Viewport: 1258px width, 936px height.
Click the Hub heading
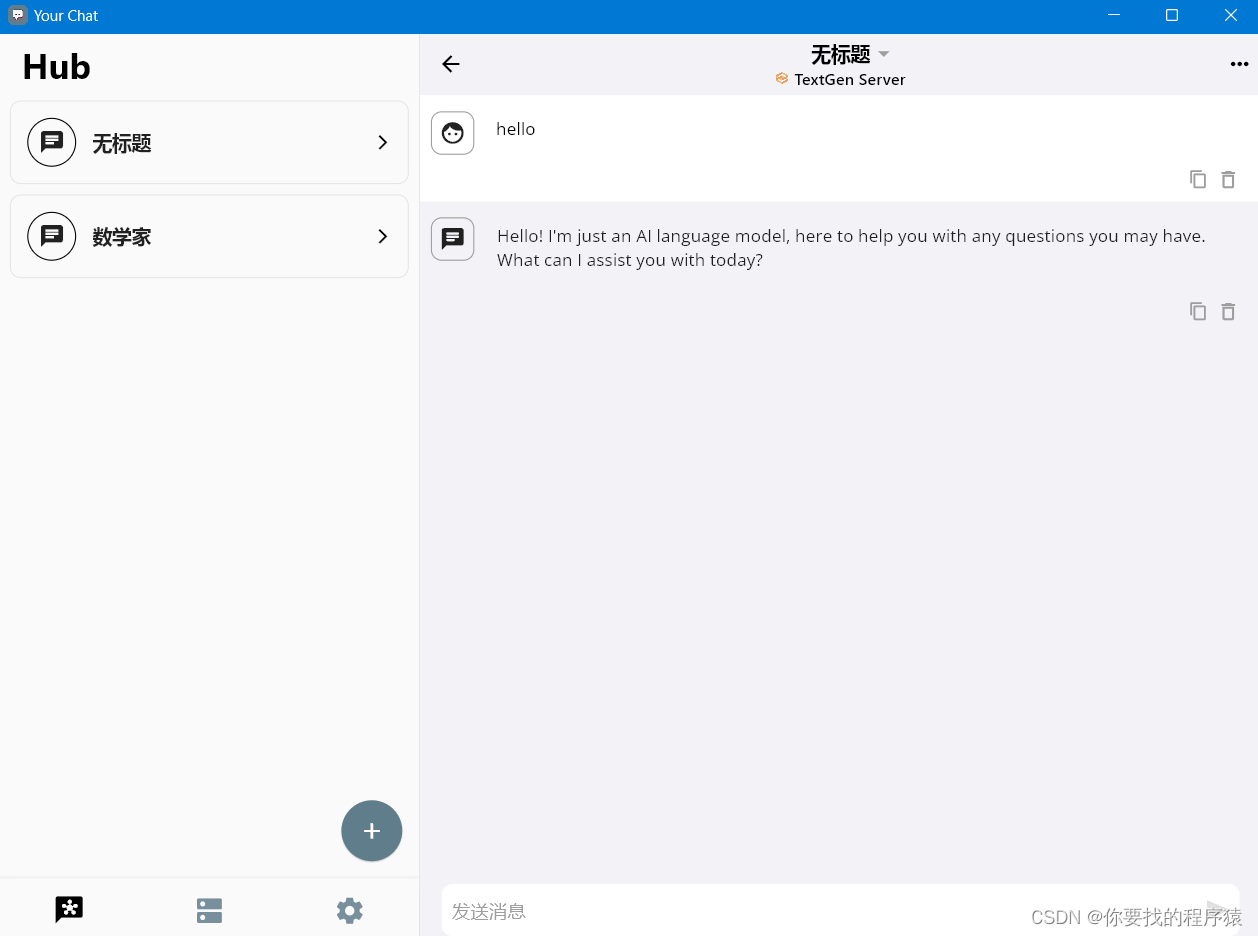[x=56, y=67]
